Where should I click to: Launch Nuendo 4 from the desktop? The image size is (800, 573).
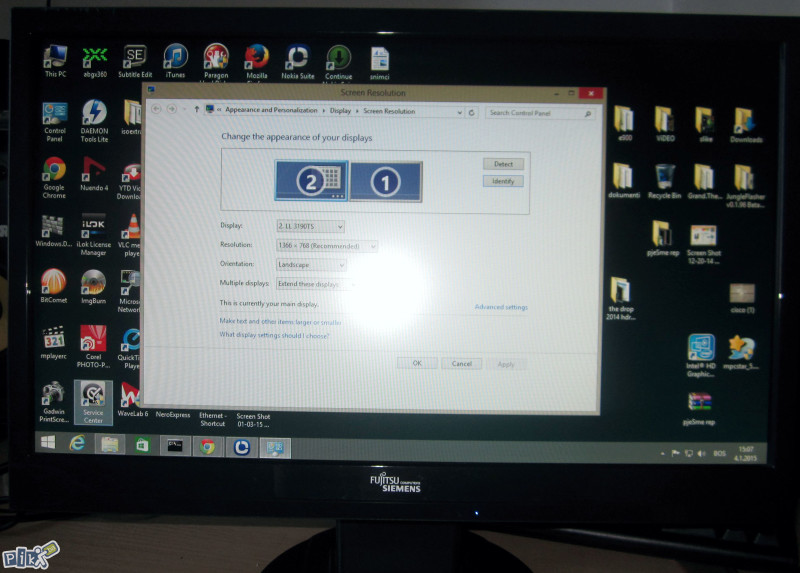tap(94, 175)
